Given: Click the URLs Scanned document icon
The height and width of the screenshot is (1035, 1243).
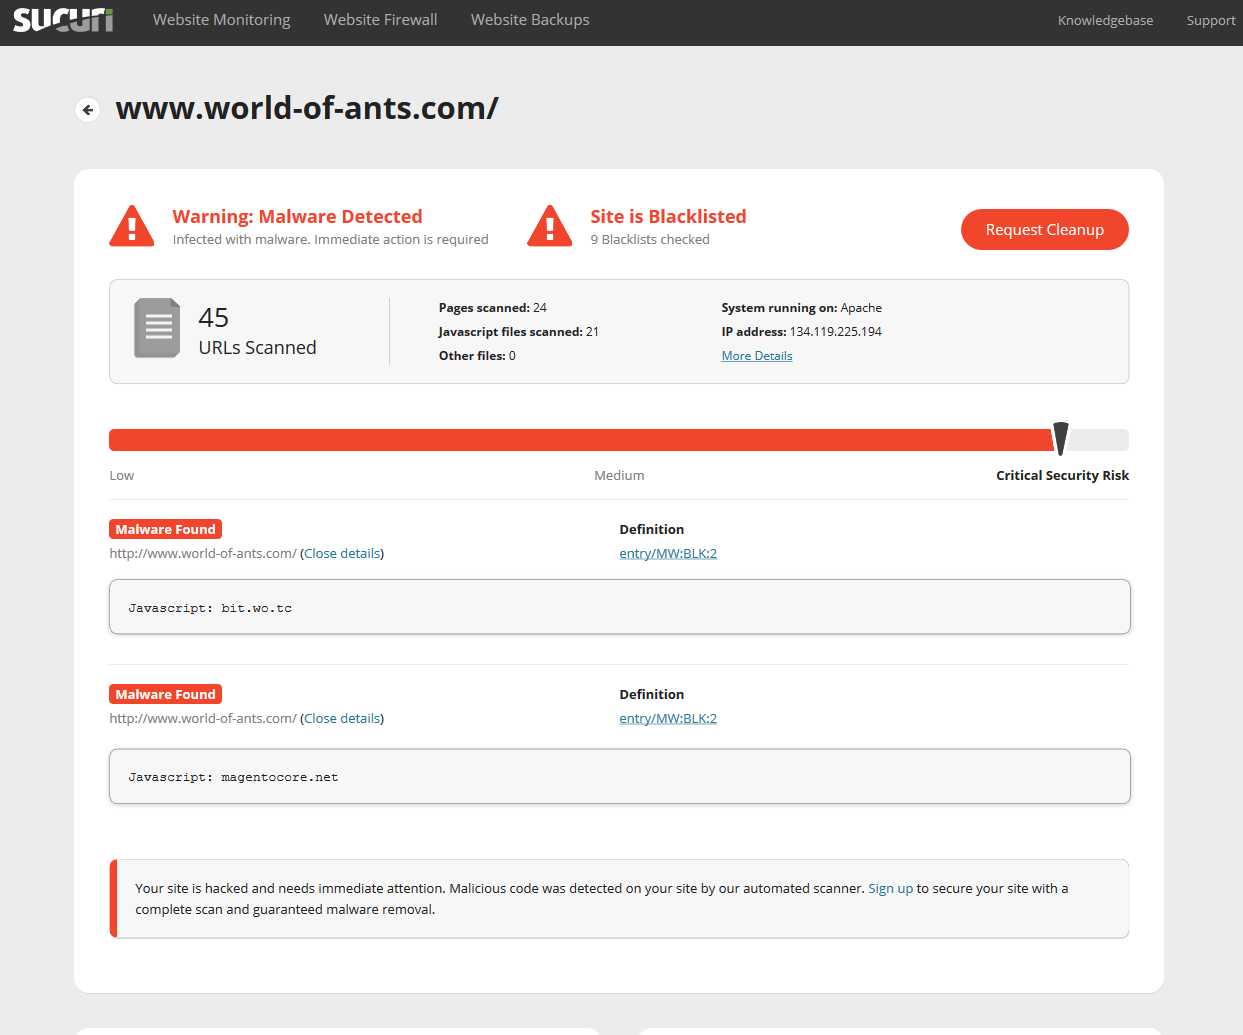Looking at the screenshot, I should click(x=157, y=328).
